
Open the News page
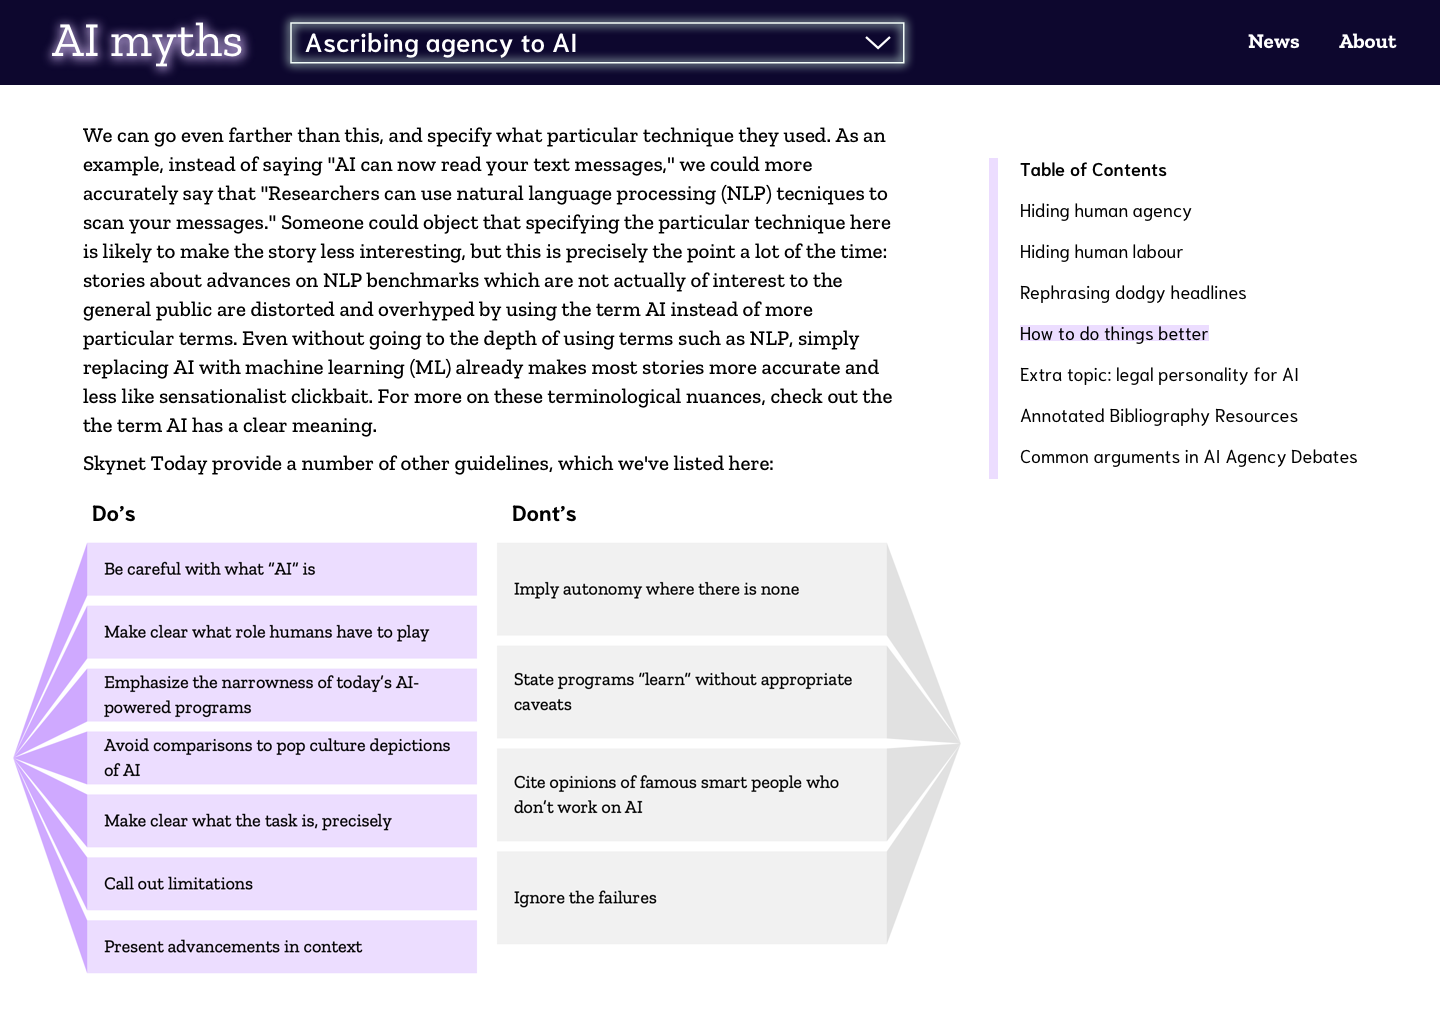[x=1273, y=42]
